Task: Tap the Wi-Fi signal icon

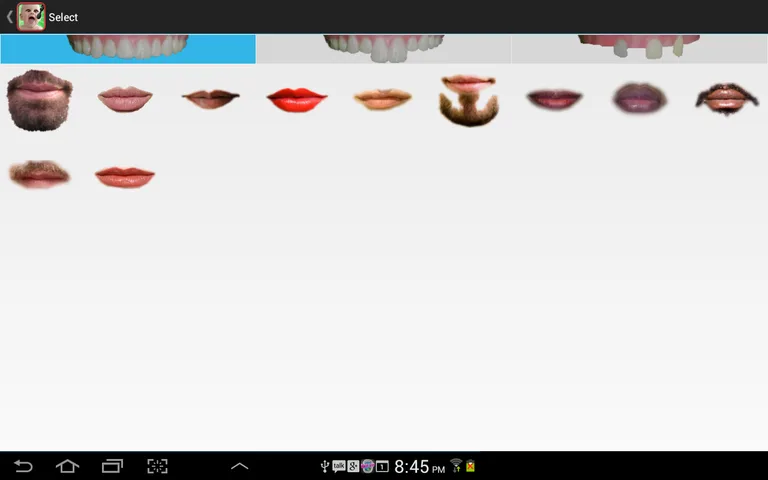Action: coord(456,465)
